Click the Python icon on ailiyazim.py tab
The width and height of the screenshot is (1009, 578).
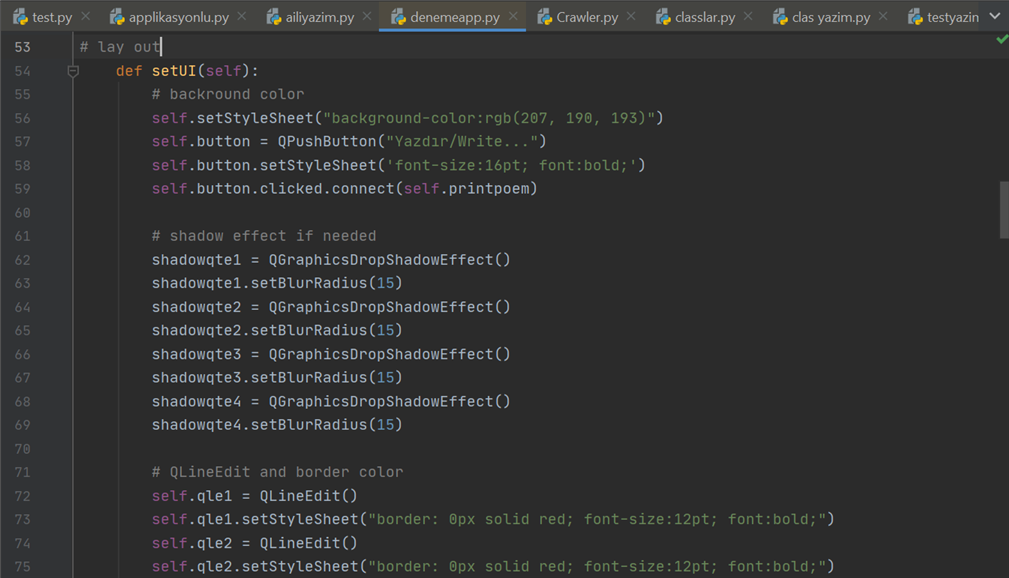(x=274, y=17)
